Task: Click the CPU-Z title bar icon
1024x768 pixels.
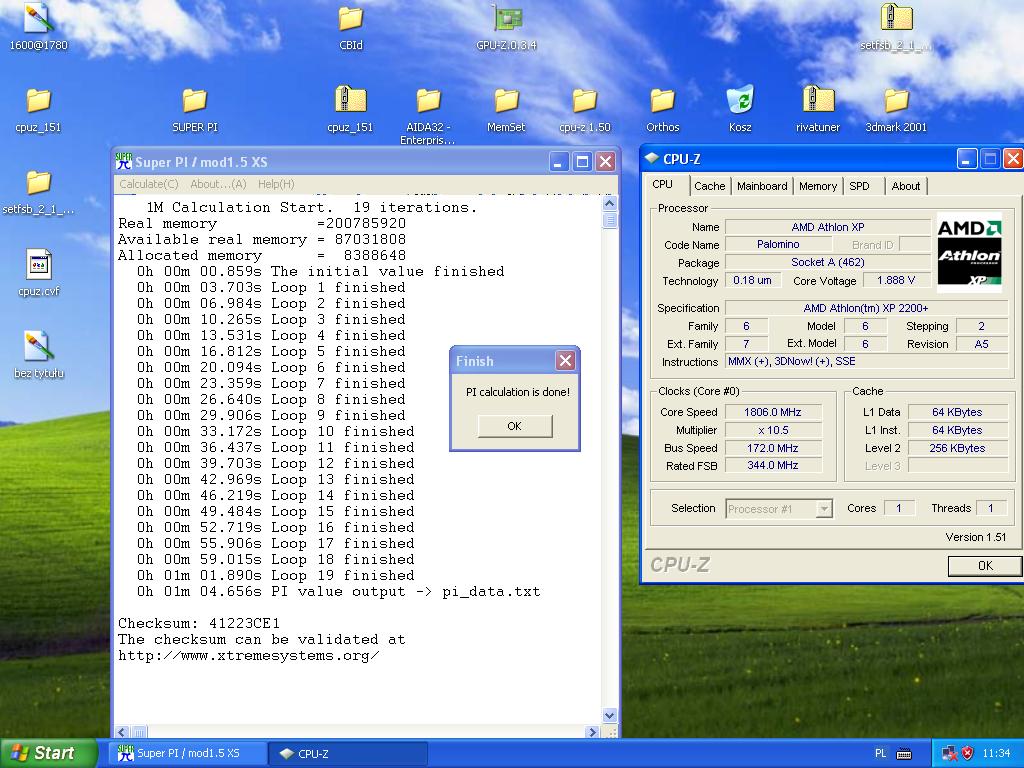Action: pos(652,159)
